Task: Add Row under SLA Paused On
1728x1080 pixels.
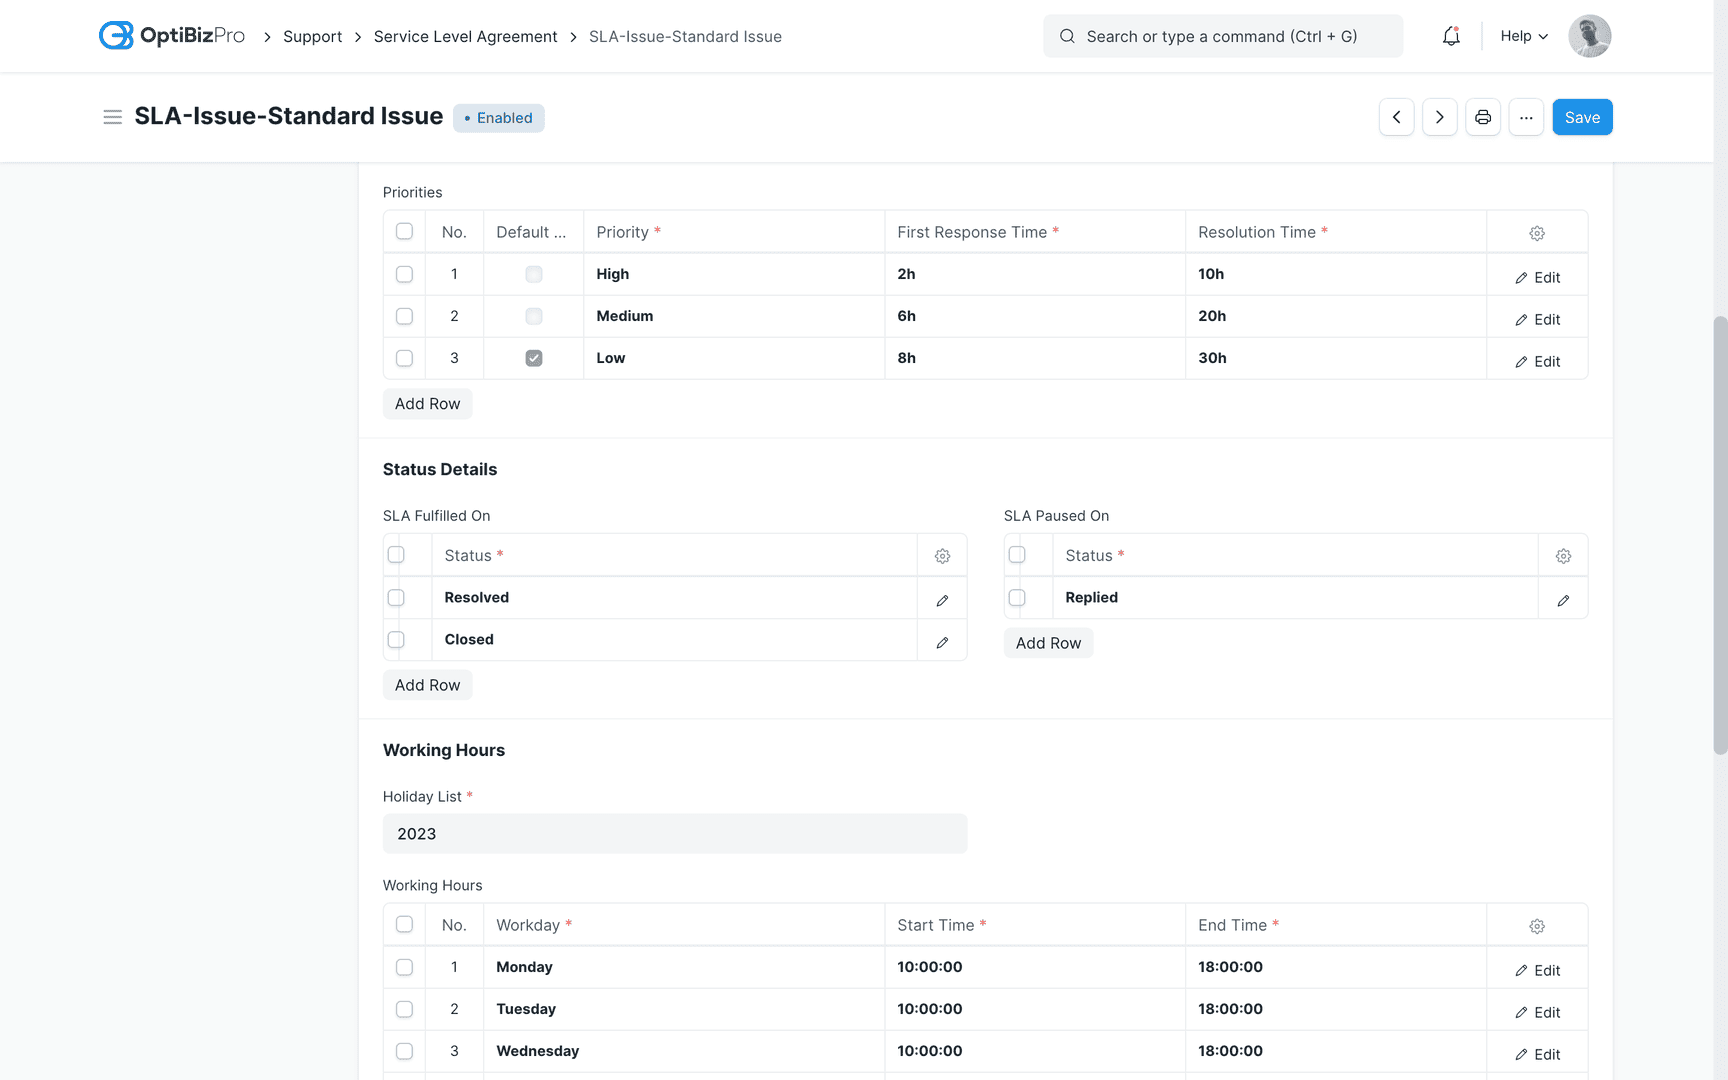Action: [1048, 643]
